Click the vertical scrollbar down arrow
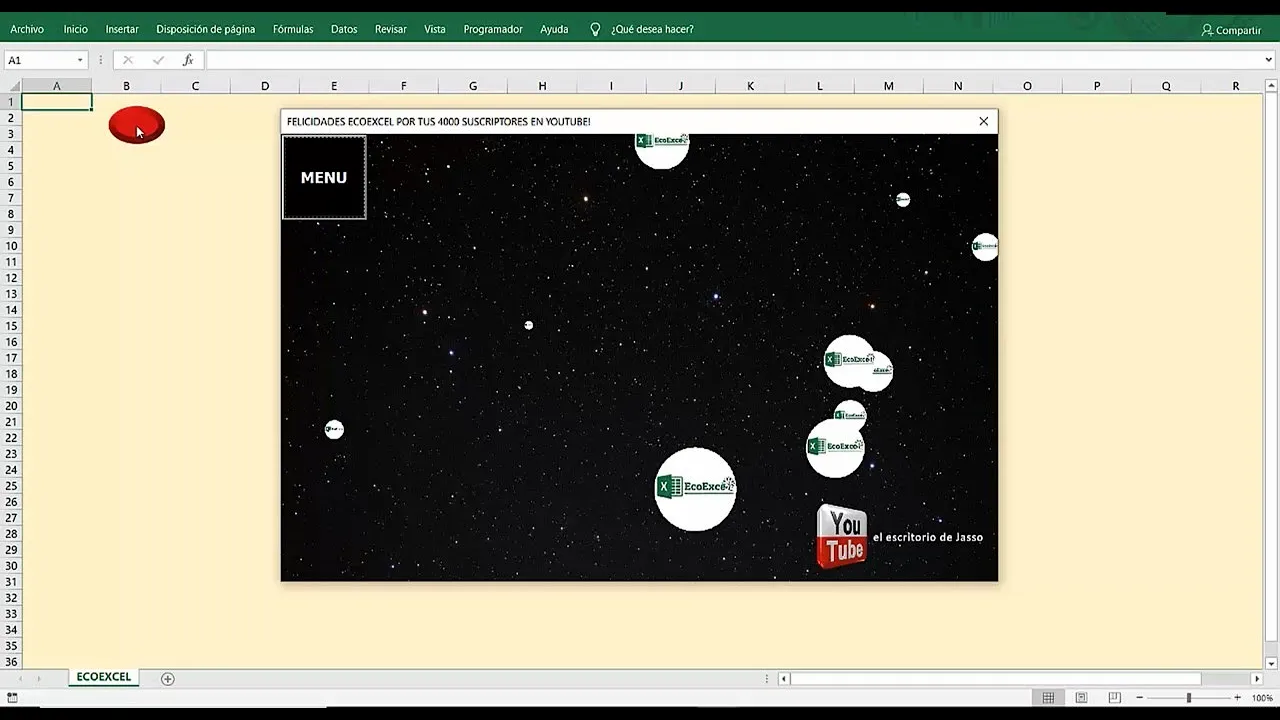 coord(1272,663)
